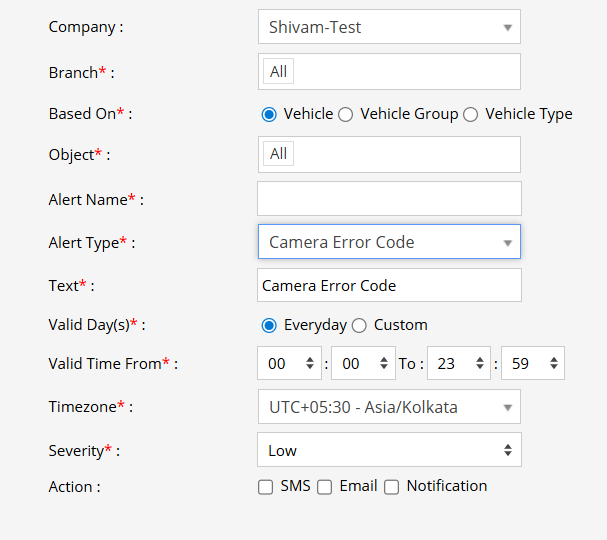Check the Notification action checkbox
The width and height of the screenshot is (607, 540).
click(x=392, y=487)
